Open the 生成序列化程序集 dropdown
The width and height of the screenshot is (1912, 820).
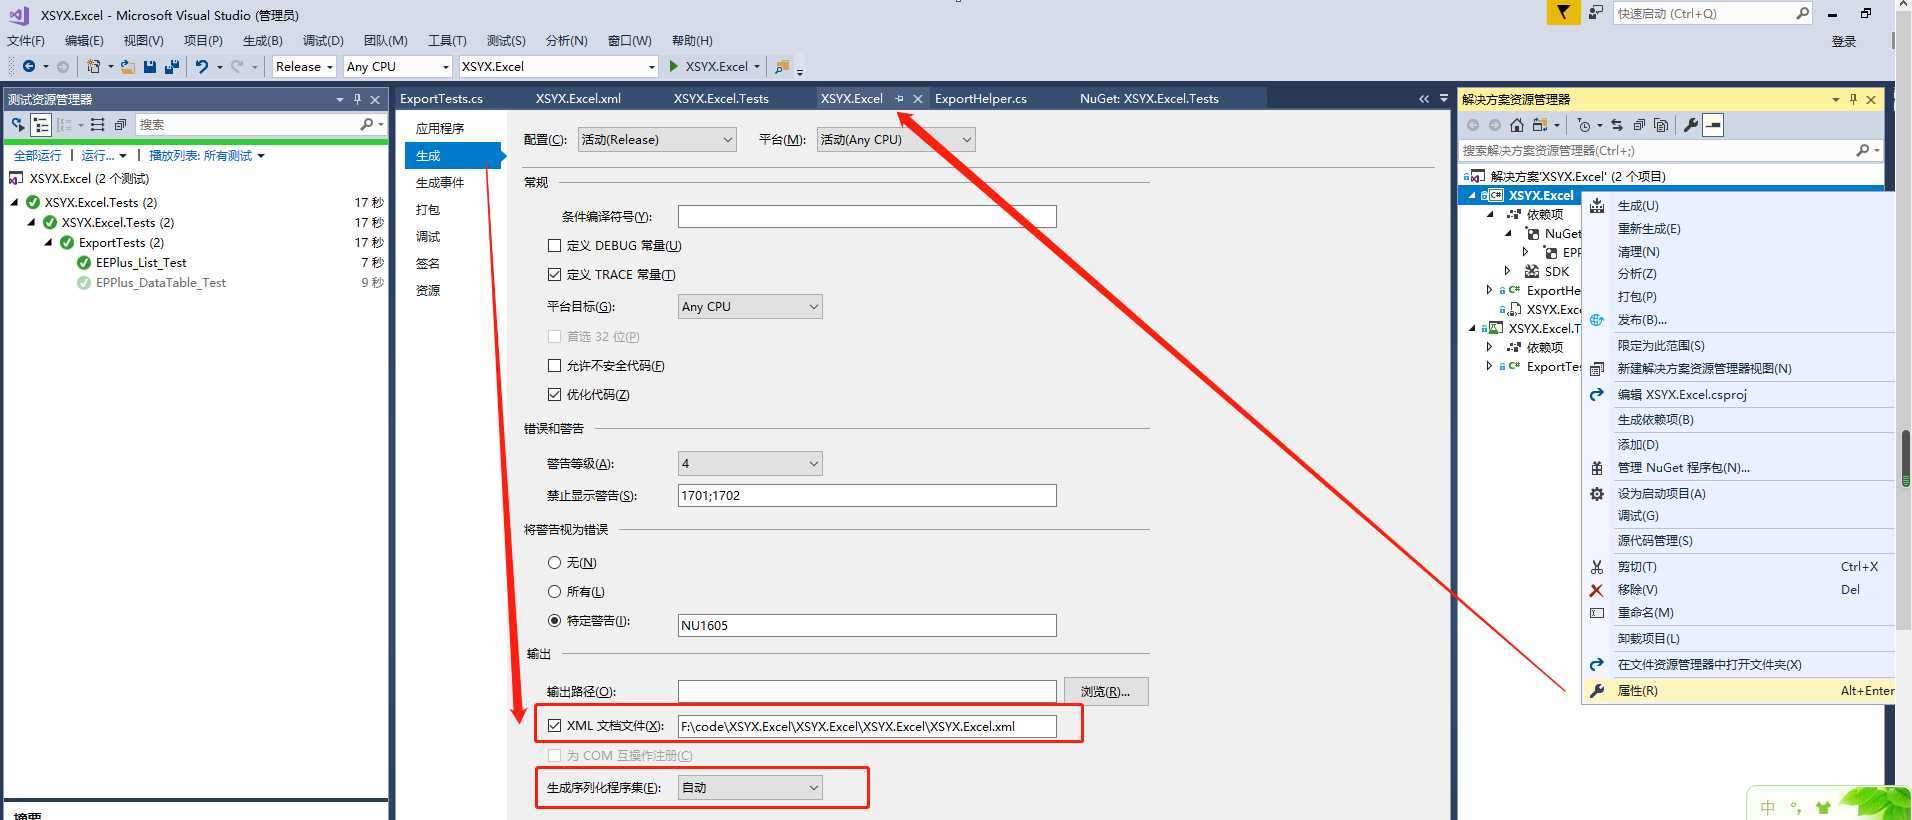tap(750, 787)
